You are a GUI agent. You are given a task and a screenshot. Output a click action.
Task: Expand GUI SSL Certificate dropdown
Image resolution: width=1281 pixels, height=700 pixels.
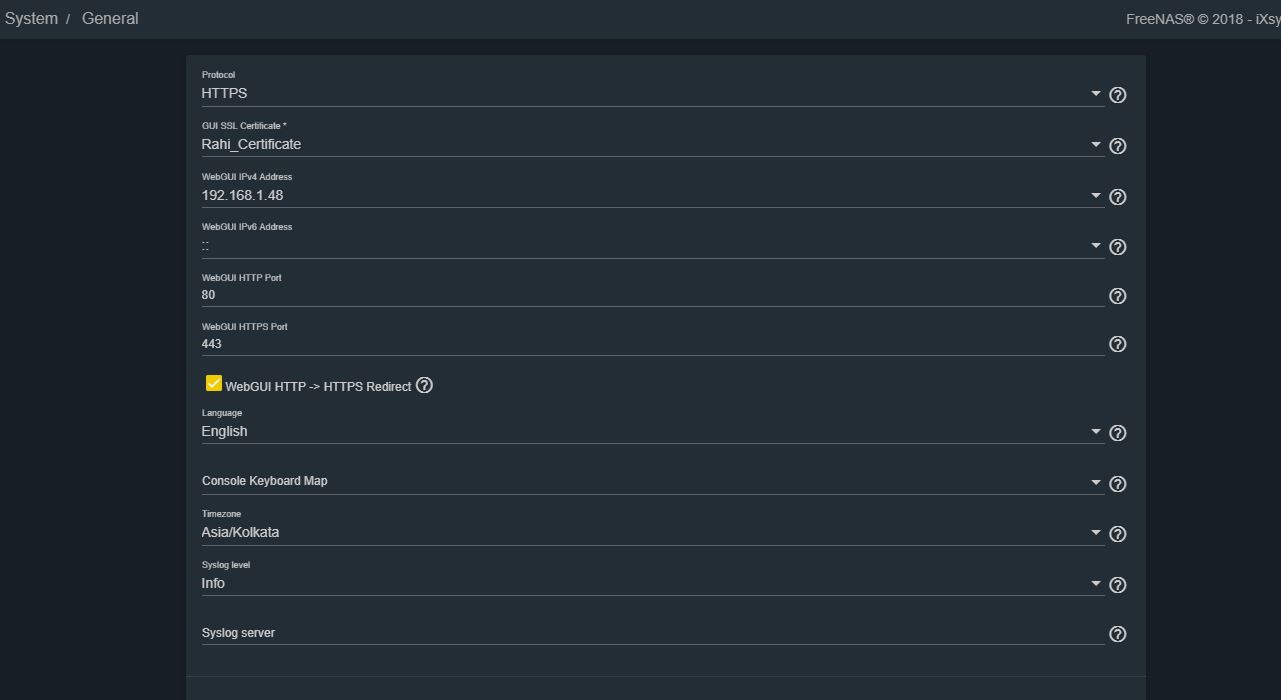(653, 144)
